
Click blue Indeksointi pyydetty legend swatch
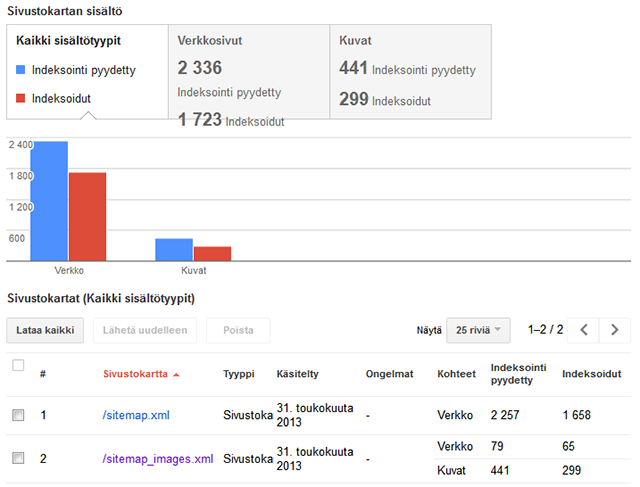pos(22,70)
